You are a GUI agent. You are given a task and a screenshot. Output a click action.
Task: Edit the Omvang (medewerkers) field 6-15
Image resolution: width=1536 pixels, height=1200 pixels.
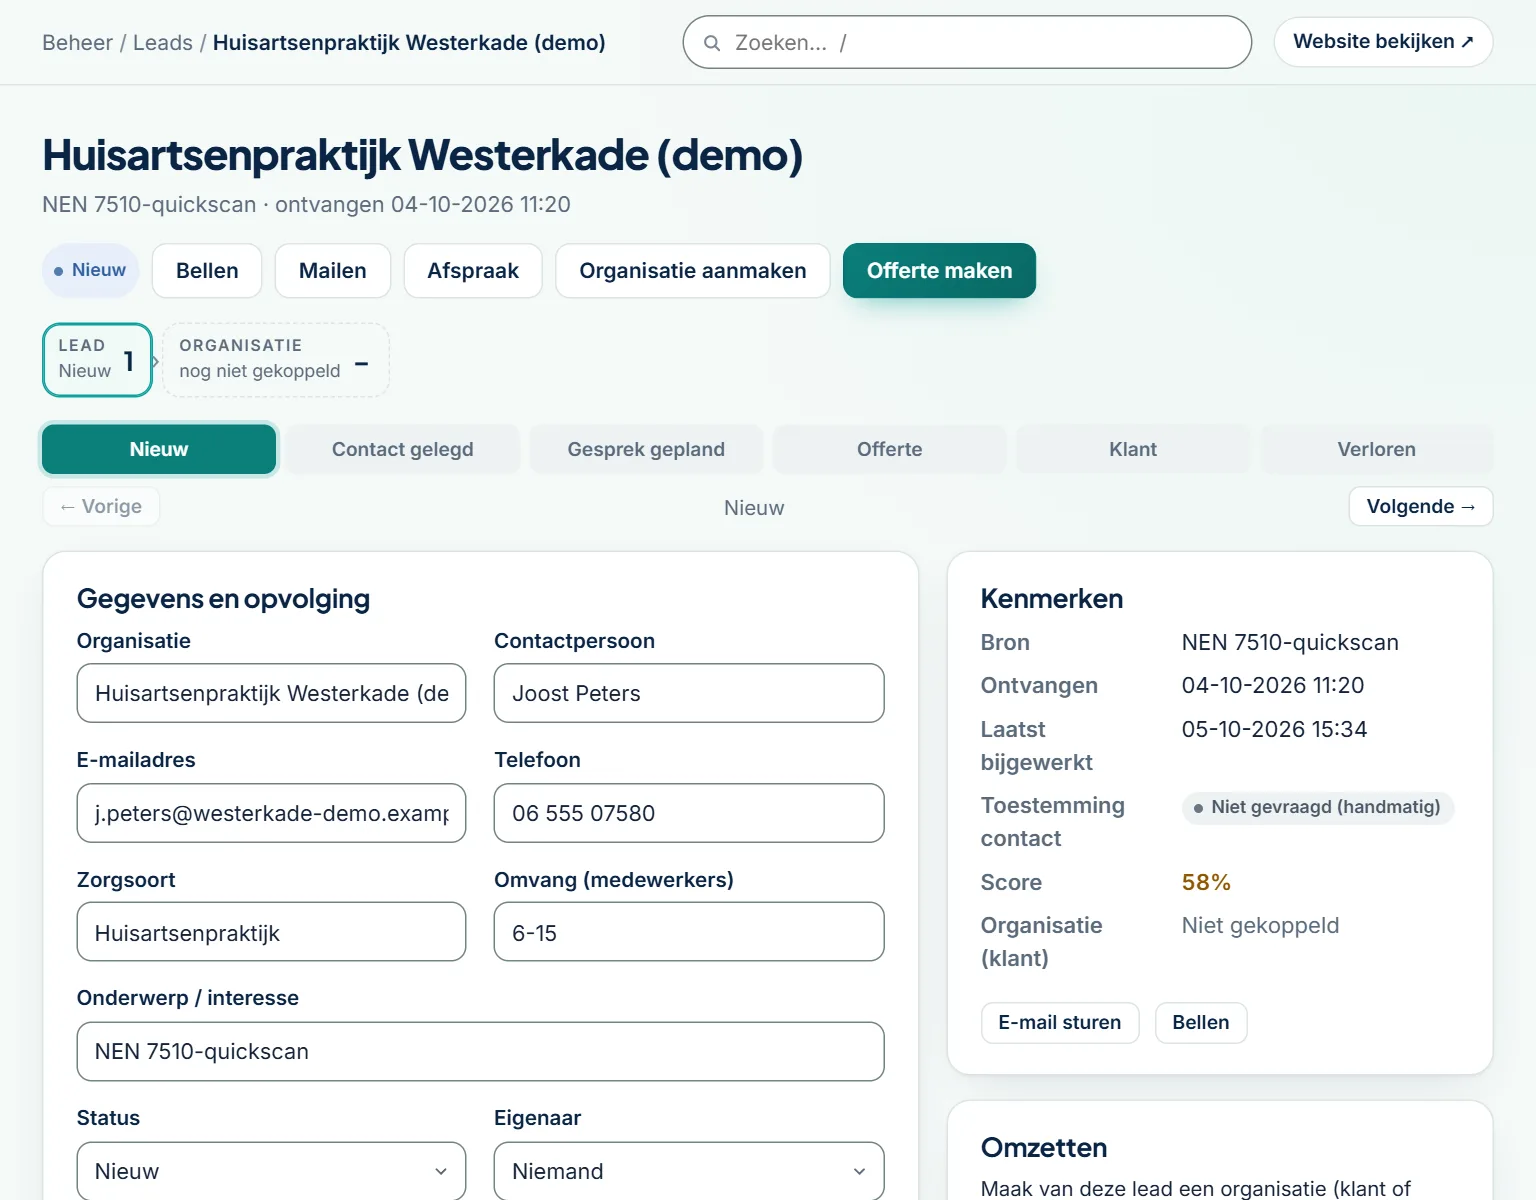[689, 932]
